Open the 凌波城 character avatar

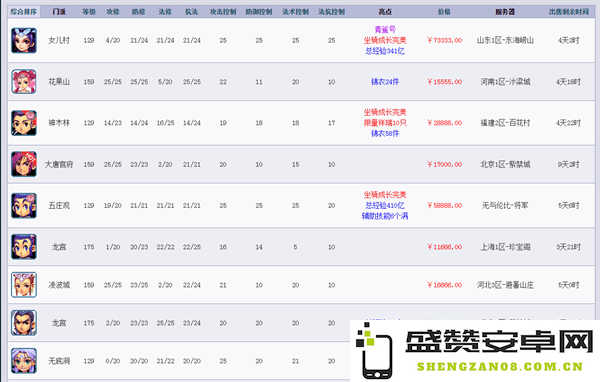24,285
